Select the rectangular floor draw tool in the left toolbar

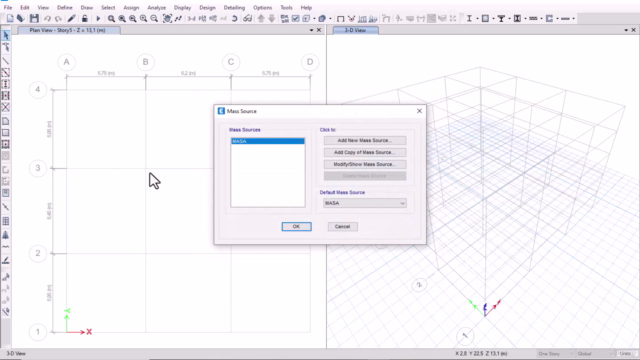tap(6, 133)
